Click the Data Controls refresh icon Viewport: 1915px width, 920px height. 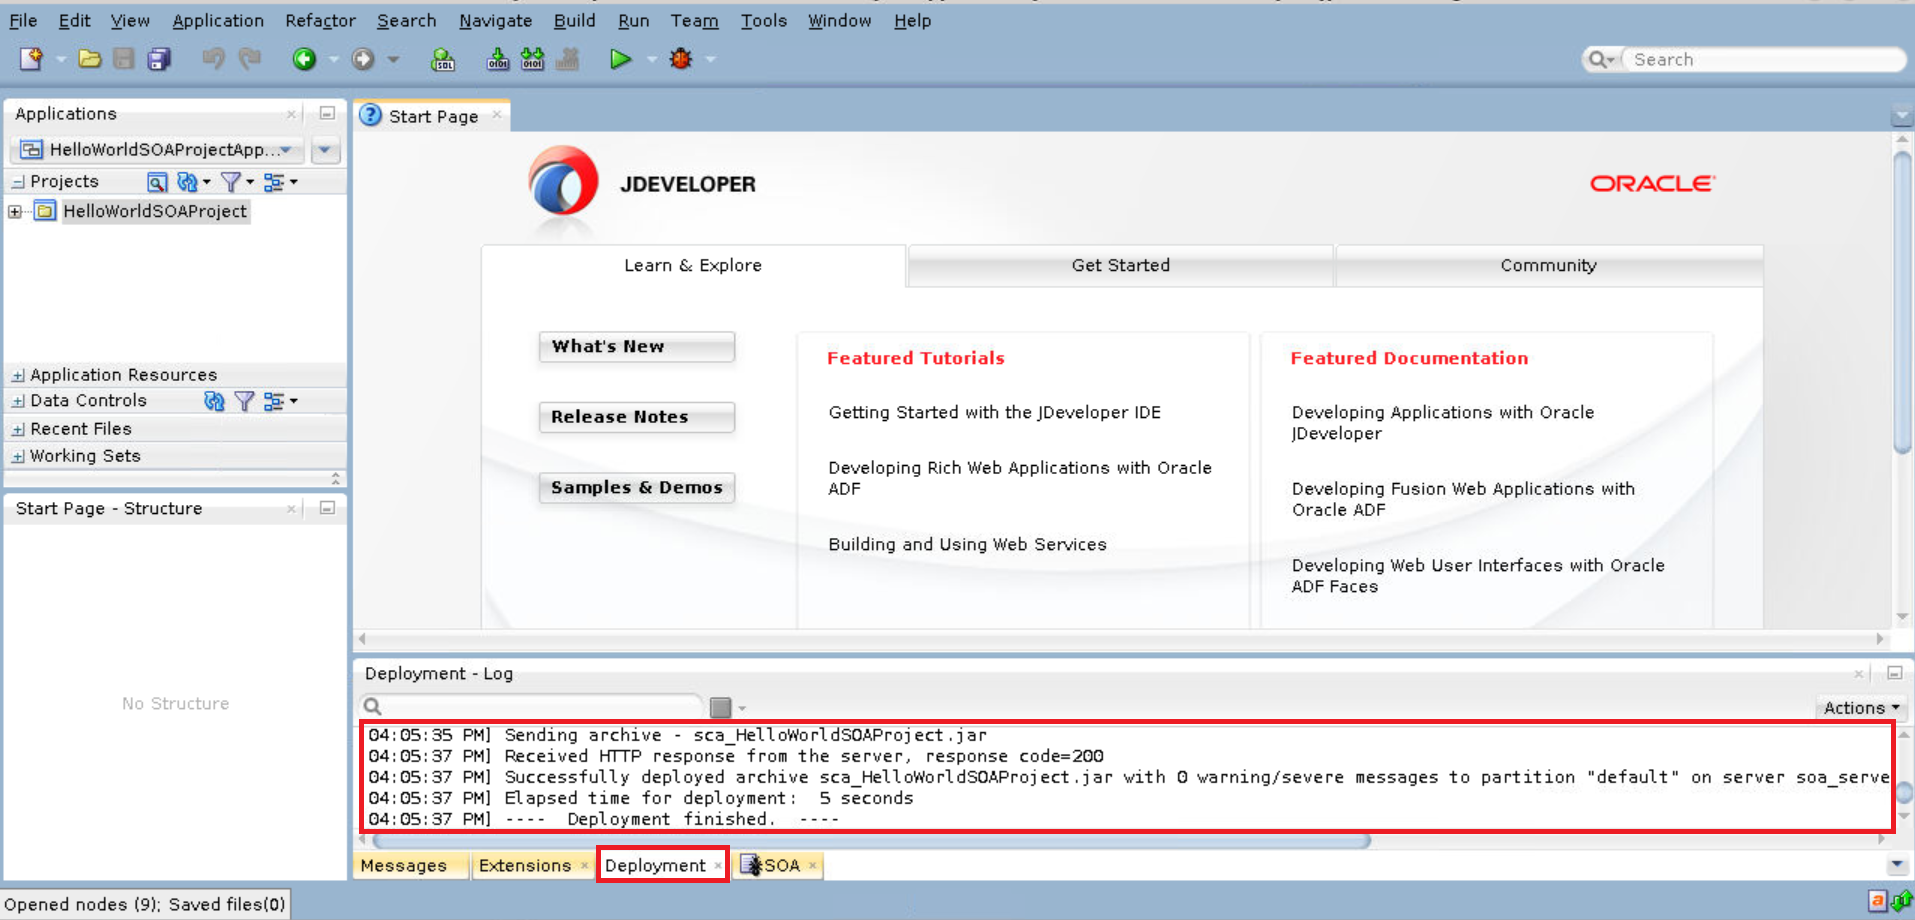[x=214, y=401]
